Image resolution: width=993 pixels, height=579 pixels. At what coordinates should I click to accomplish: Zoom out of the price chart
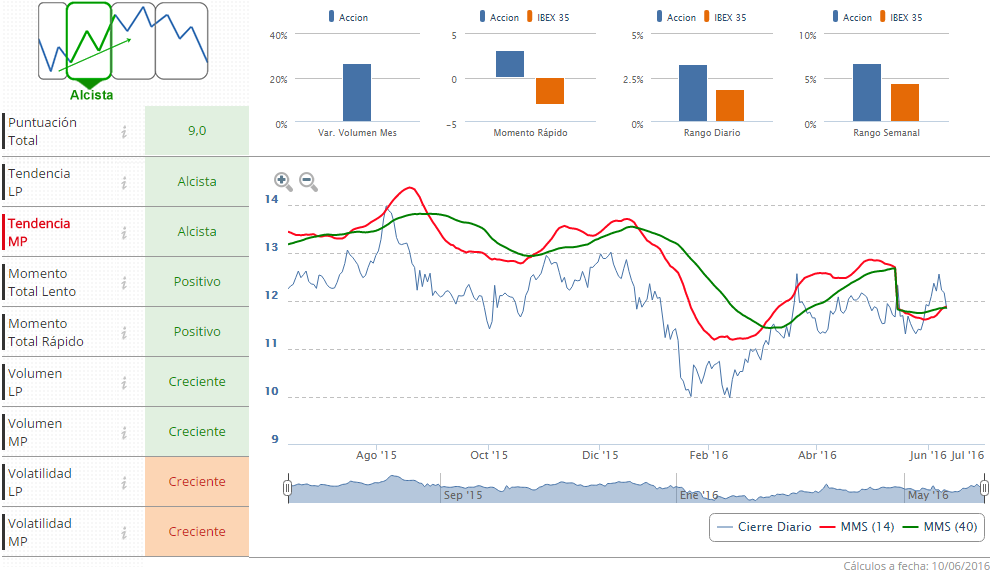click(x=308, y=182)
